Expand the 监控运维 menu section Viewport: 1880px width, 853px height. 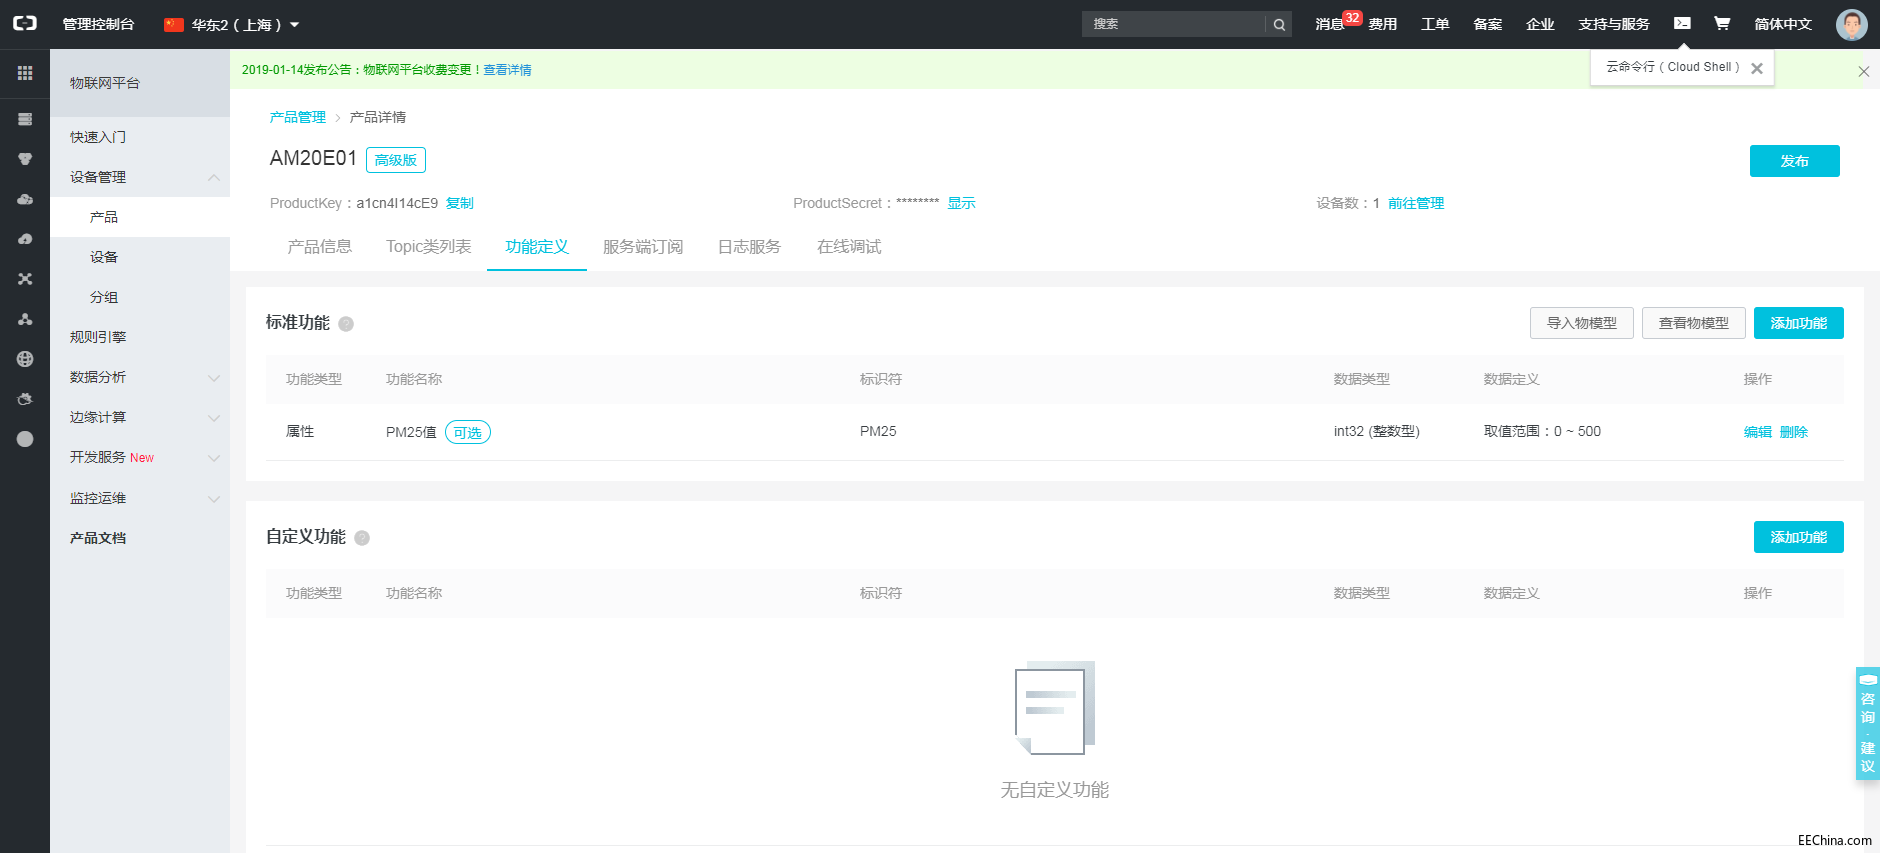(x=213, y=498)
